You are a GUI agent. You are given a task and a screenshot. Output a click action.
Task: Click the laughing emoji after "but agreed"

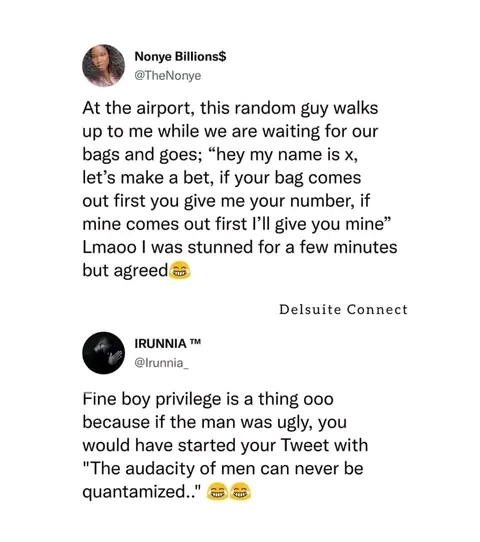pyautogui.click(x=180, y=270)
